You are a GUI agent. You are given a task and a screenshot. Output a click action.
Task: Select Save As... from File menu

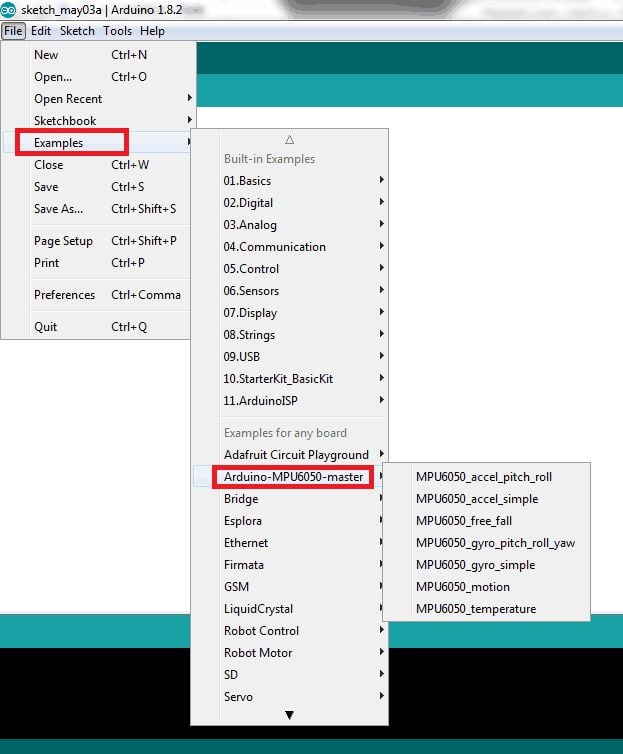point(59,209)
